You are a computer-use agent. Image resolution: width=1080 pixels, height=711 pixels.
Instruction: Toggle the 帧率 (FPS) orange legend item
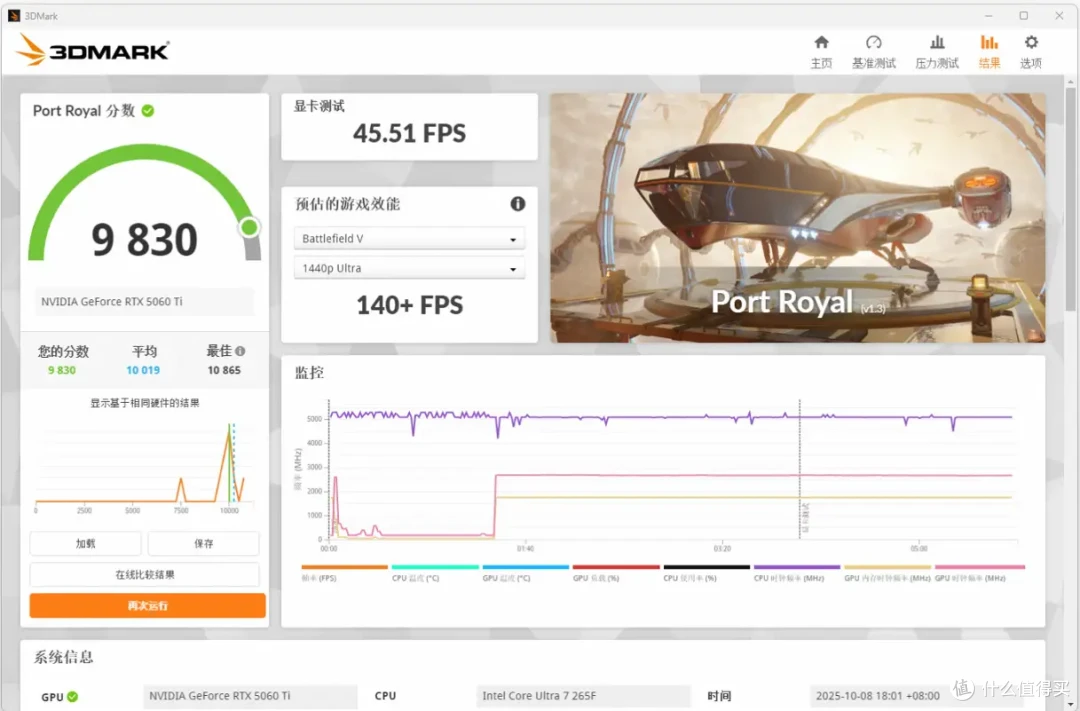[344, 573]
